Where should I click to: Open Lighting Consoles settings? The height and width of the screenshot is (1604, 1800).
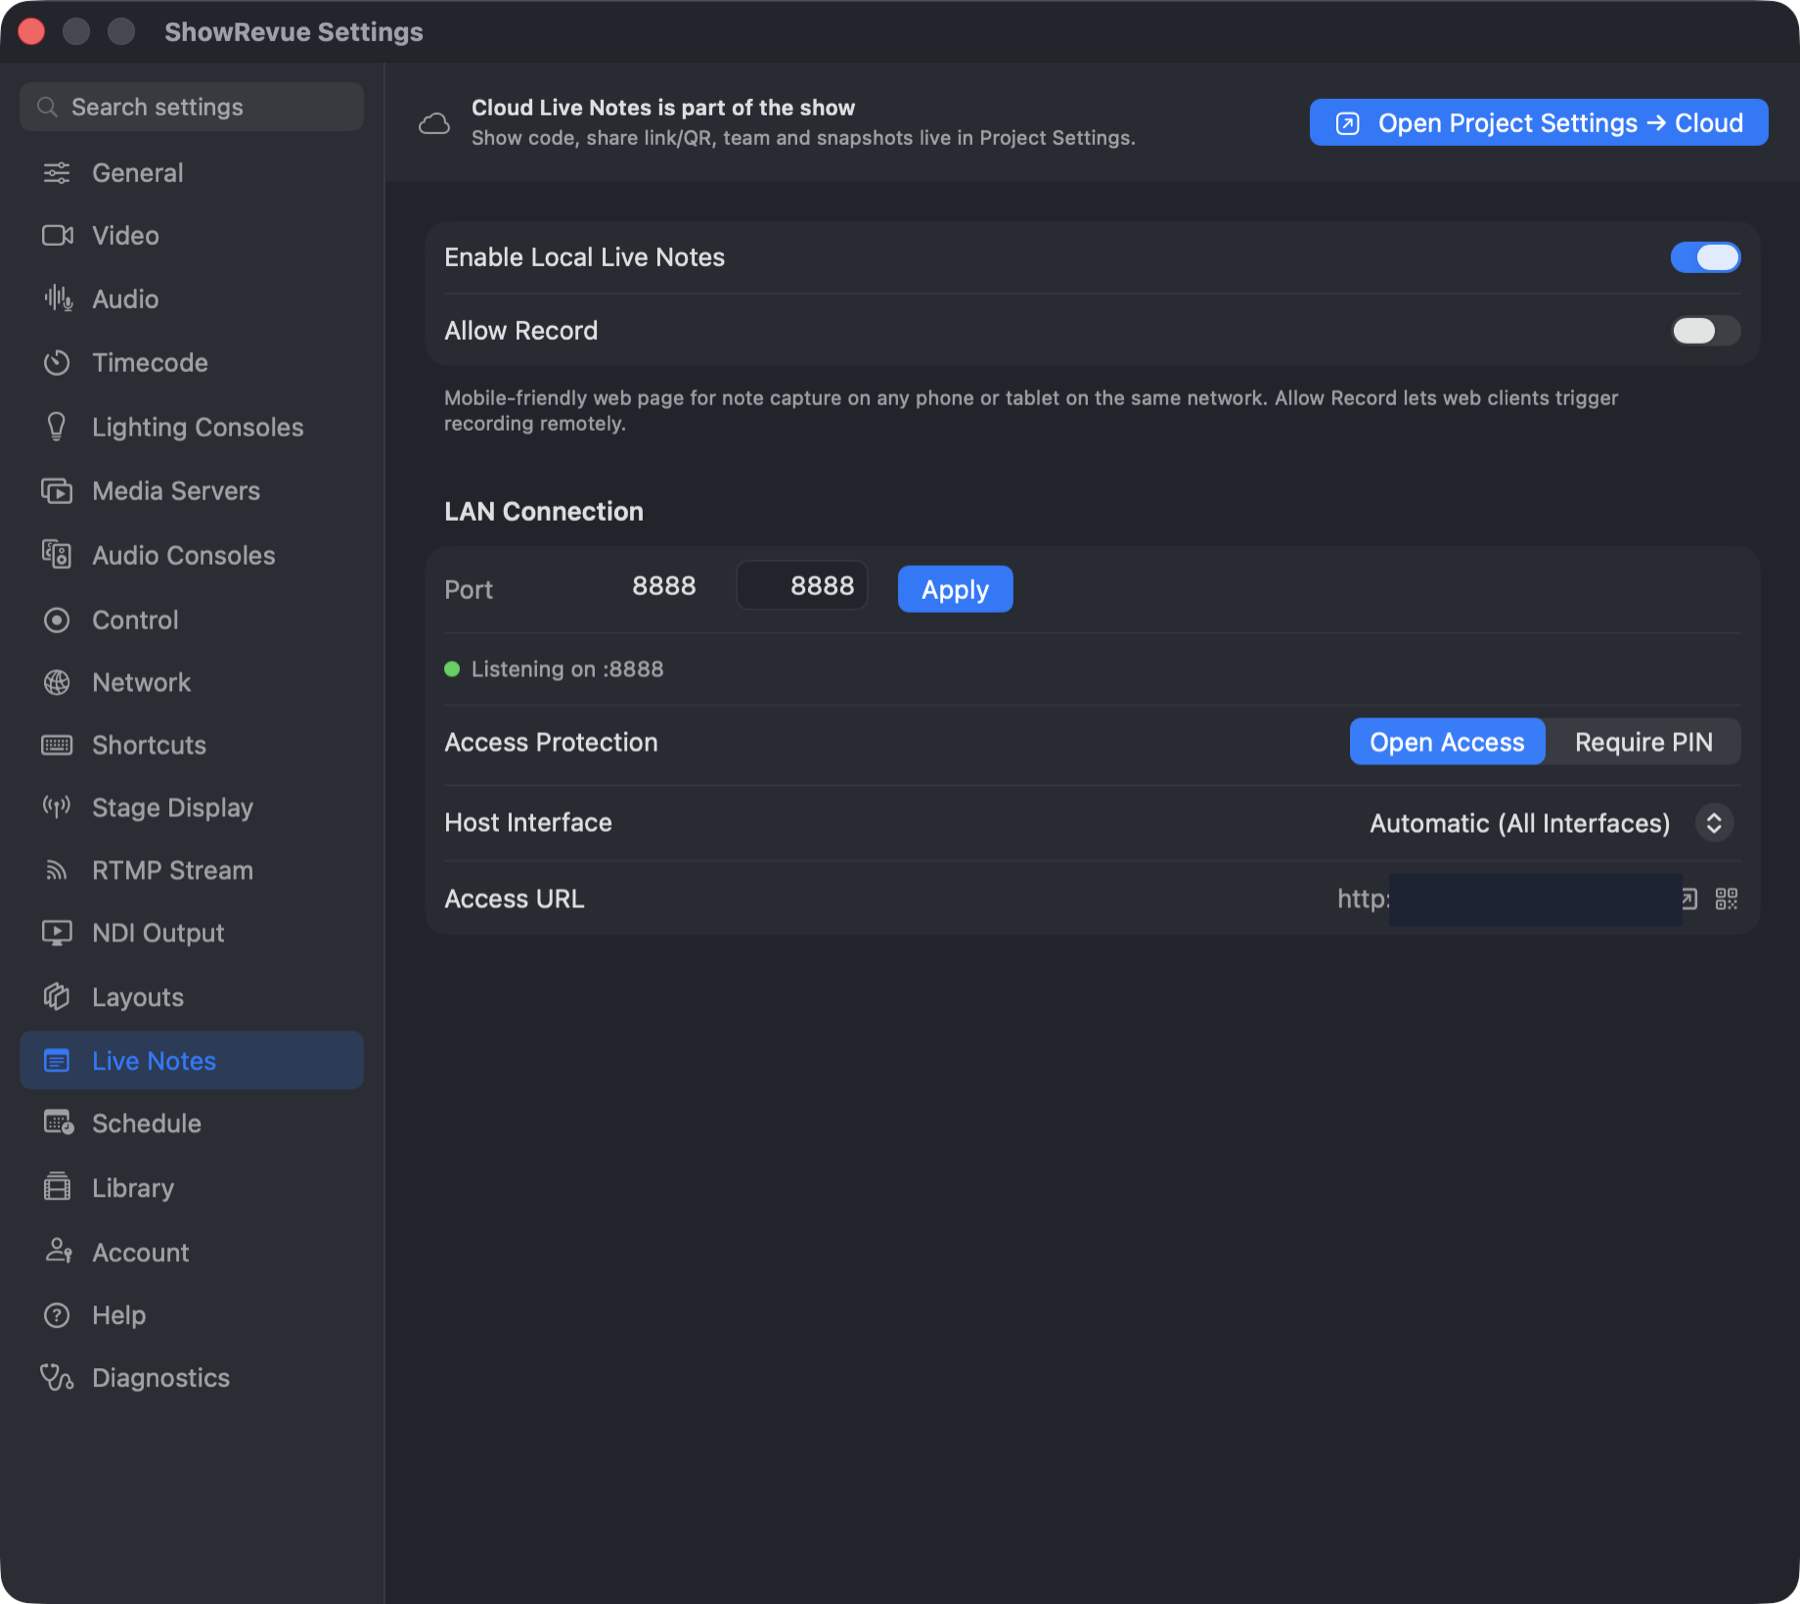pos(191,426)
